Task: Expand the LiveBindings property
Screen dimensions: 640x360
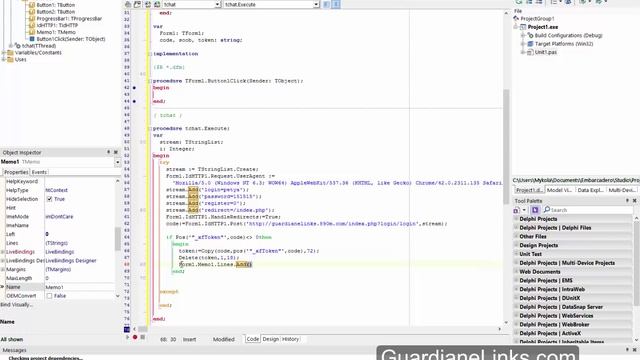Action: 3,252
